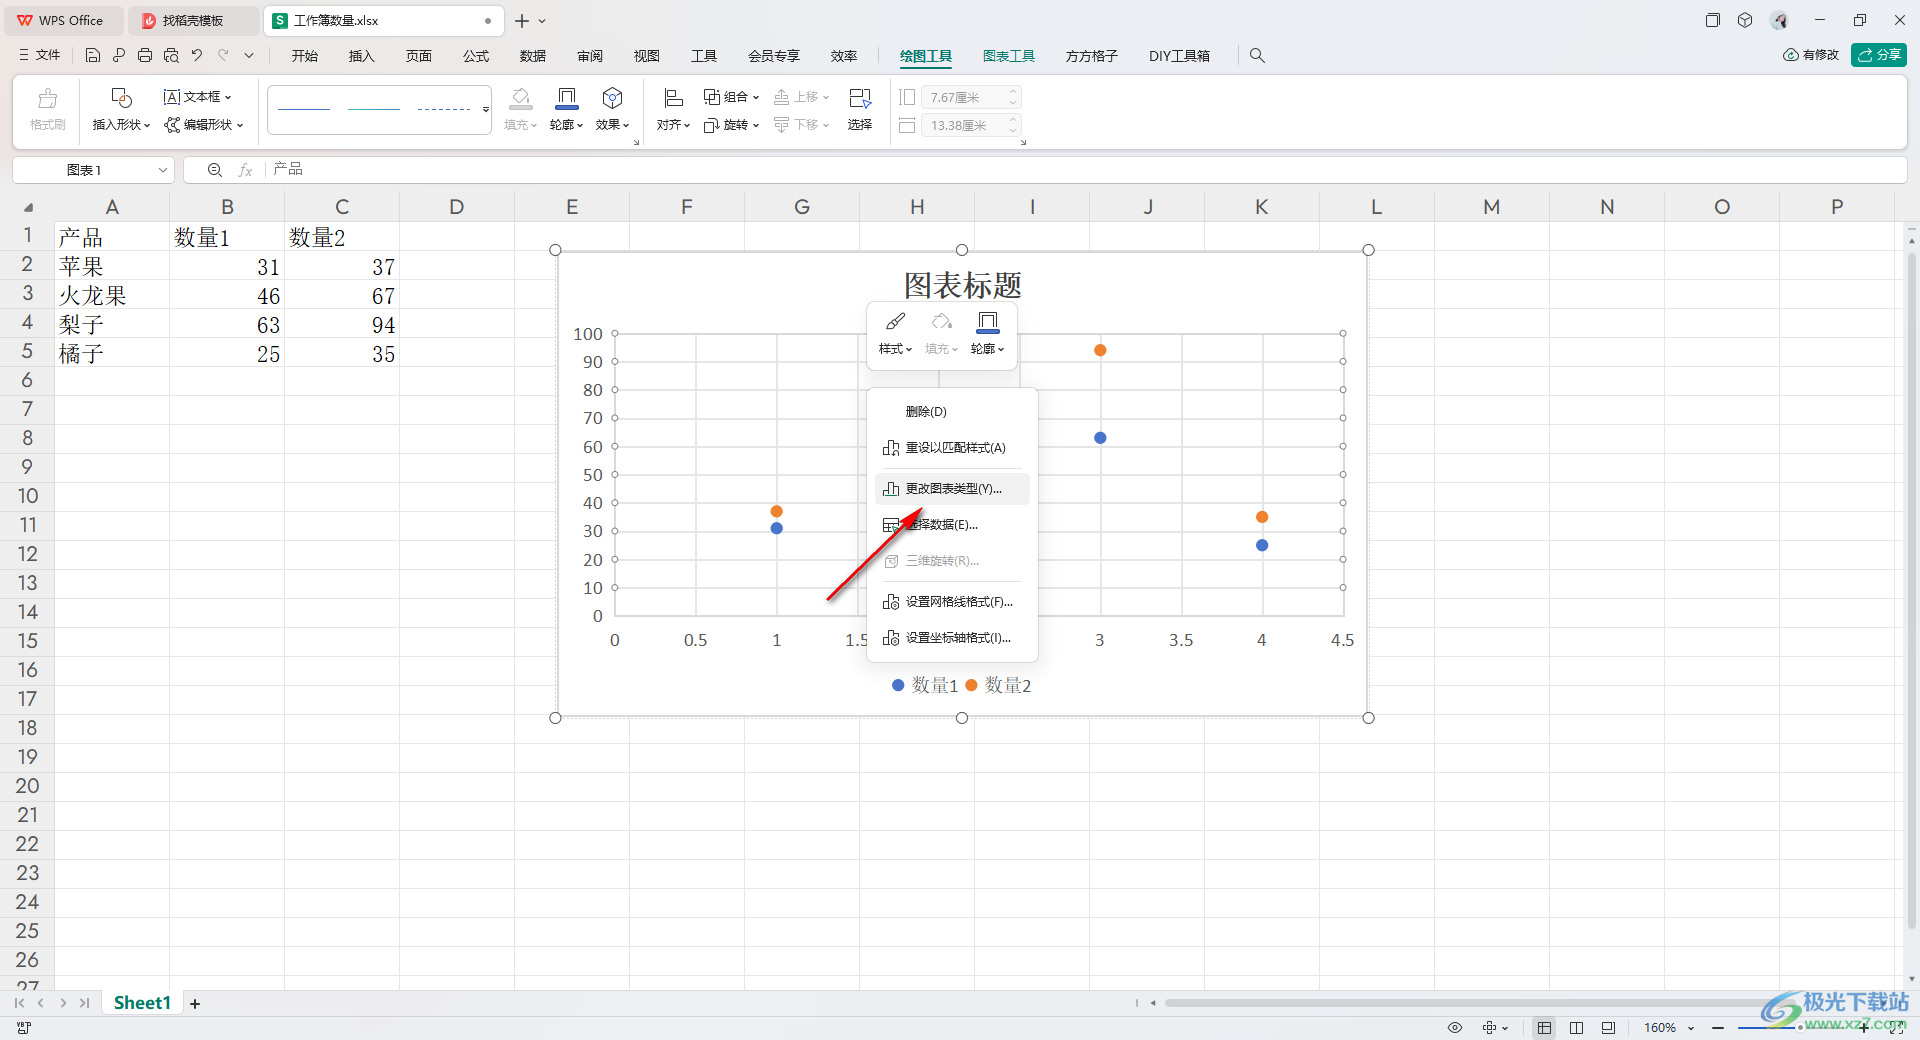This screenshot has width=1920, height=1040.
Task: Open the 组合 group dropdown
Action: [732, 97]
